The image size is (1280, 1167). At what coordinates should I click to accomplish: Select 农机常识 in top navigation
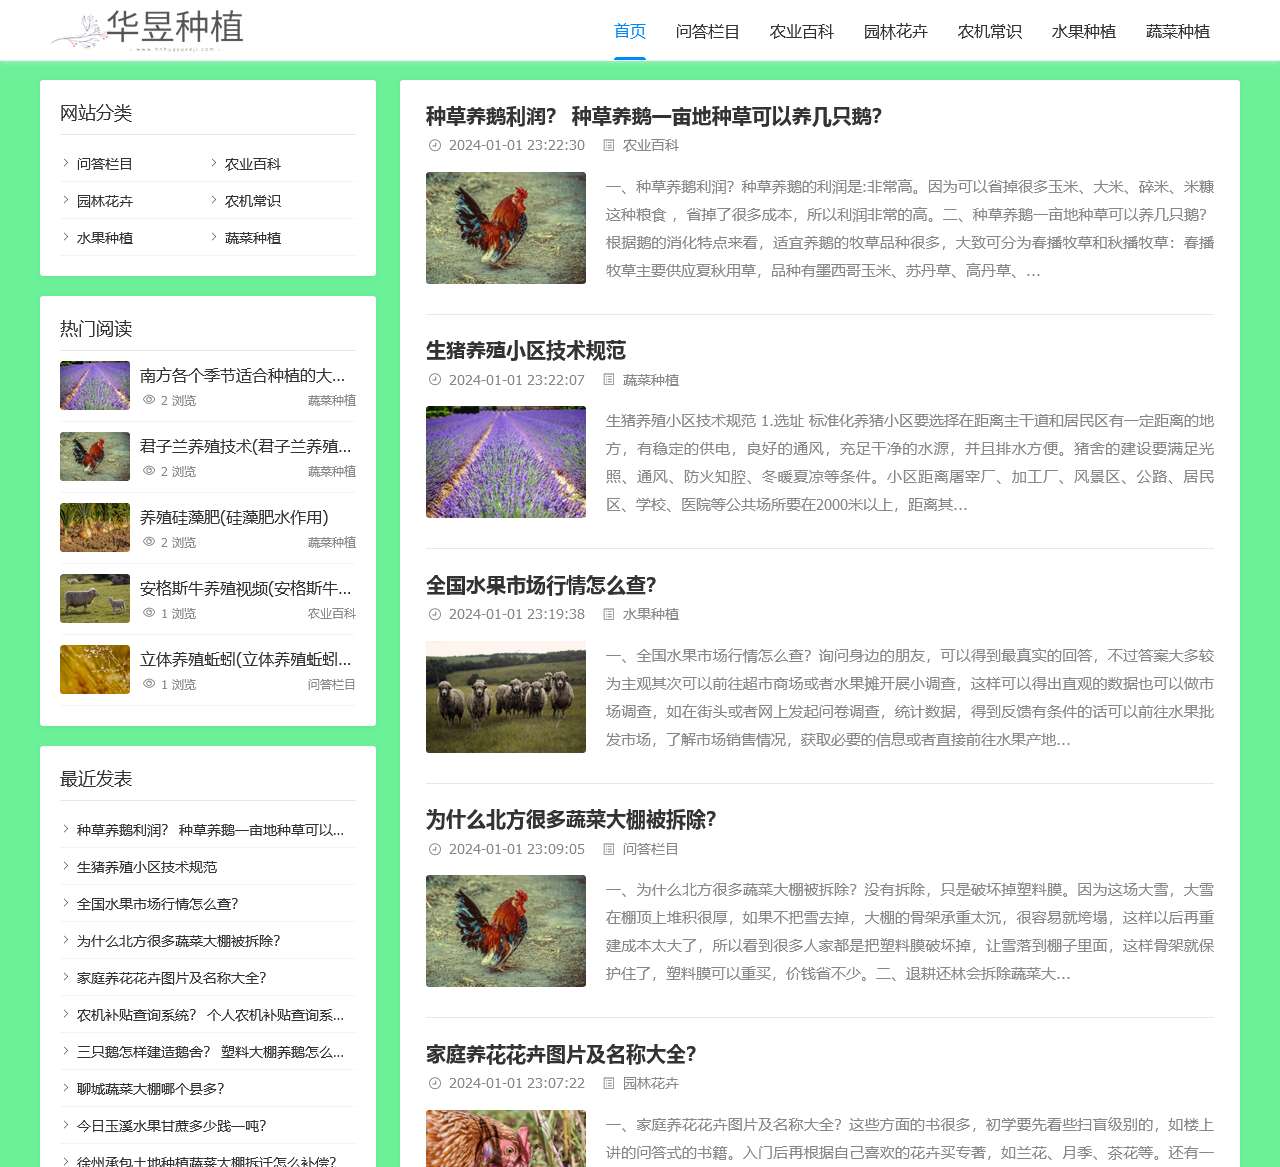tap(990, 31)
